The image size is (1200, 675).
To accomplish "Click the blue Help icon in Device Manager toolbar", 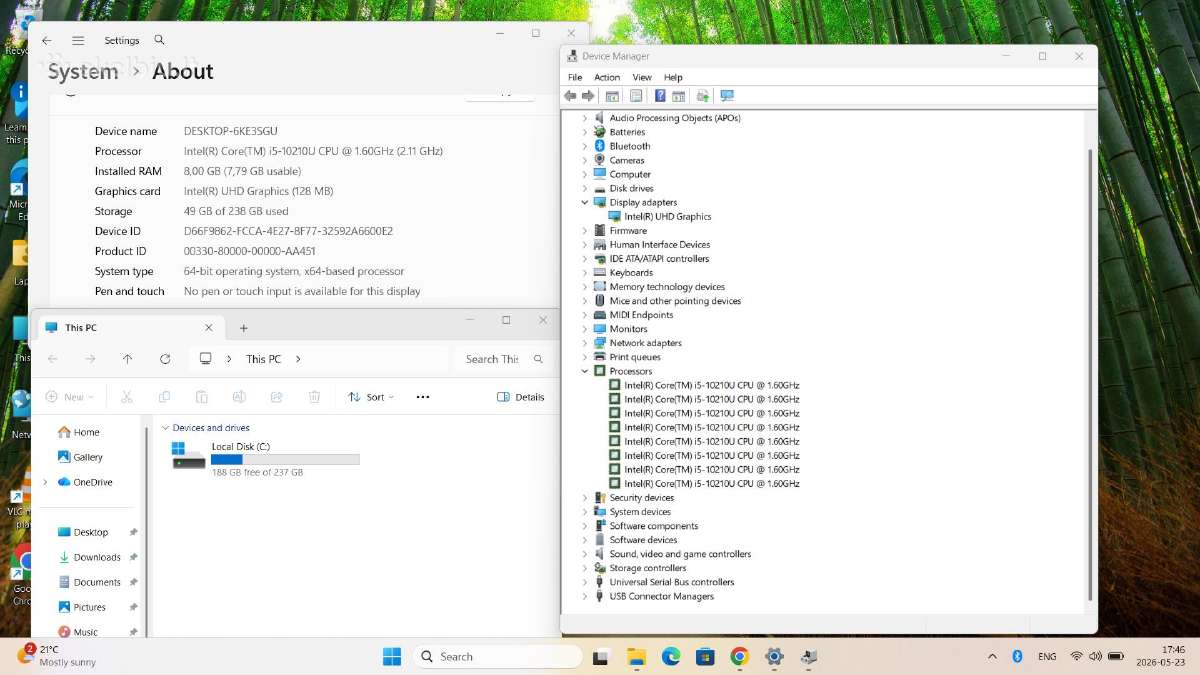I will click(x=660, y=96).
